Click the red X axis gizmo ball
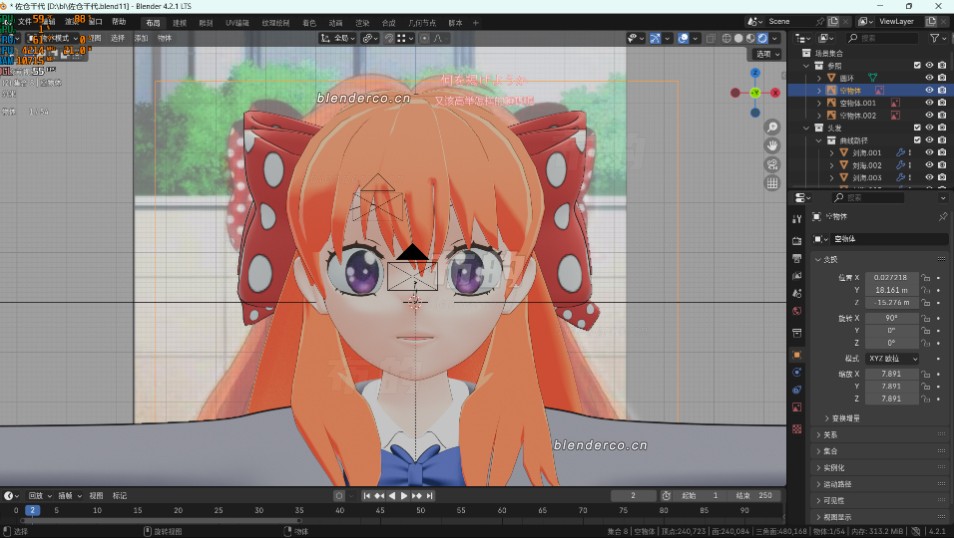 tap(775, 93)
